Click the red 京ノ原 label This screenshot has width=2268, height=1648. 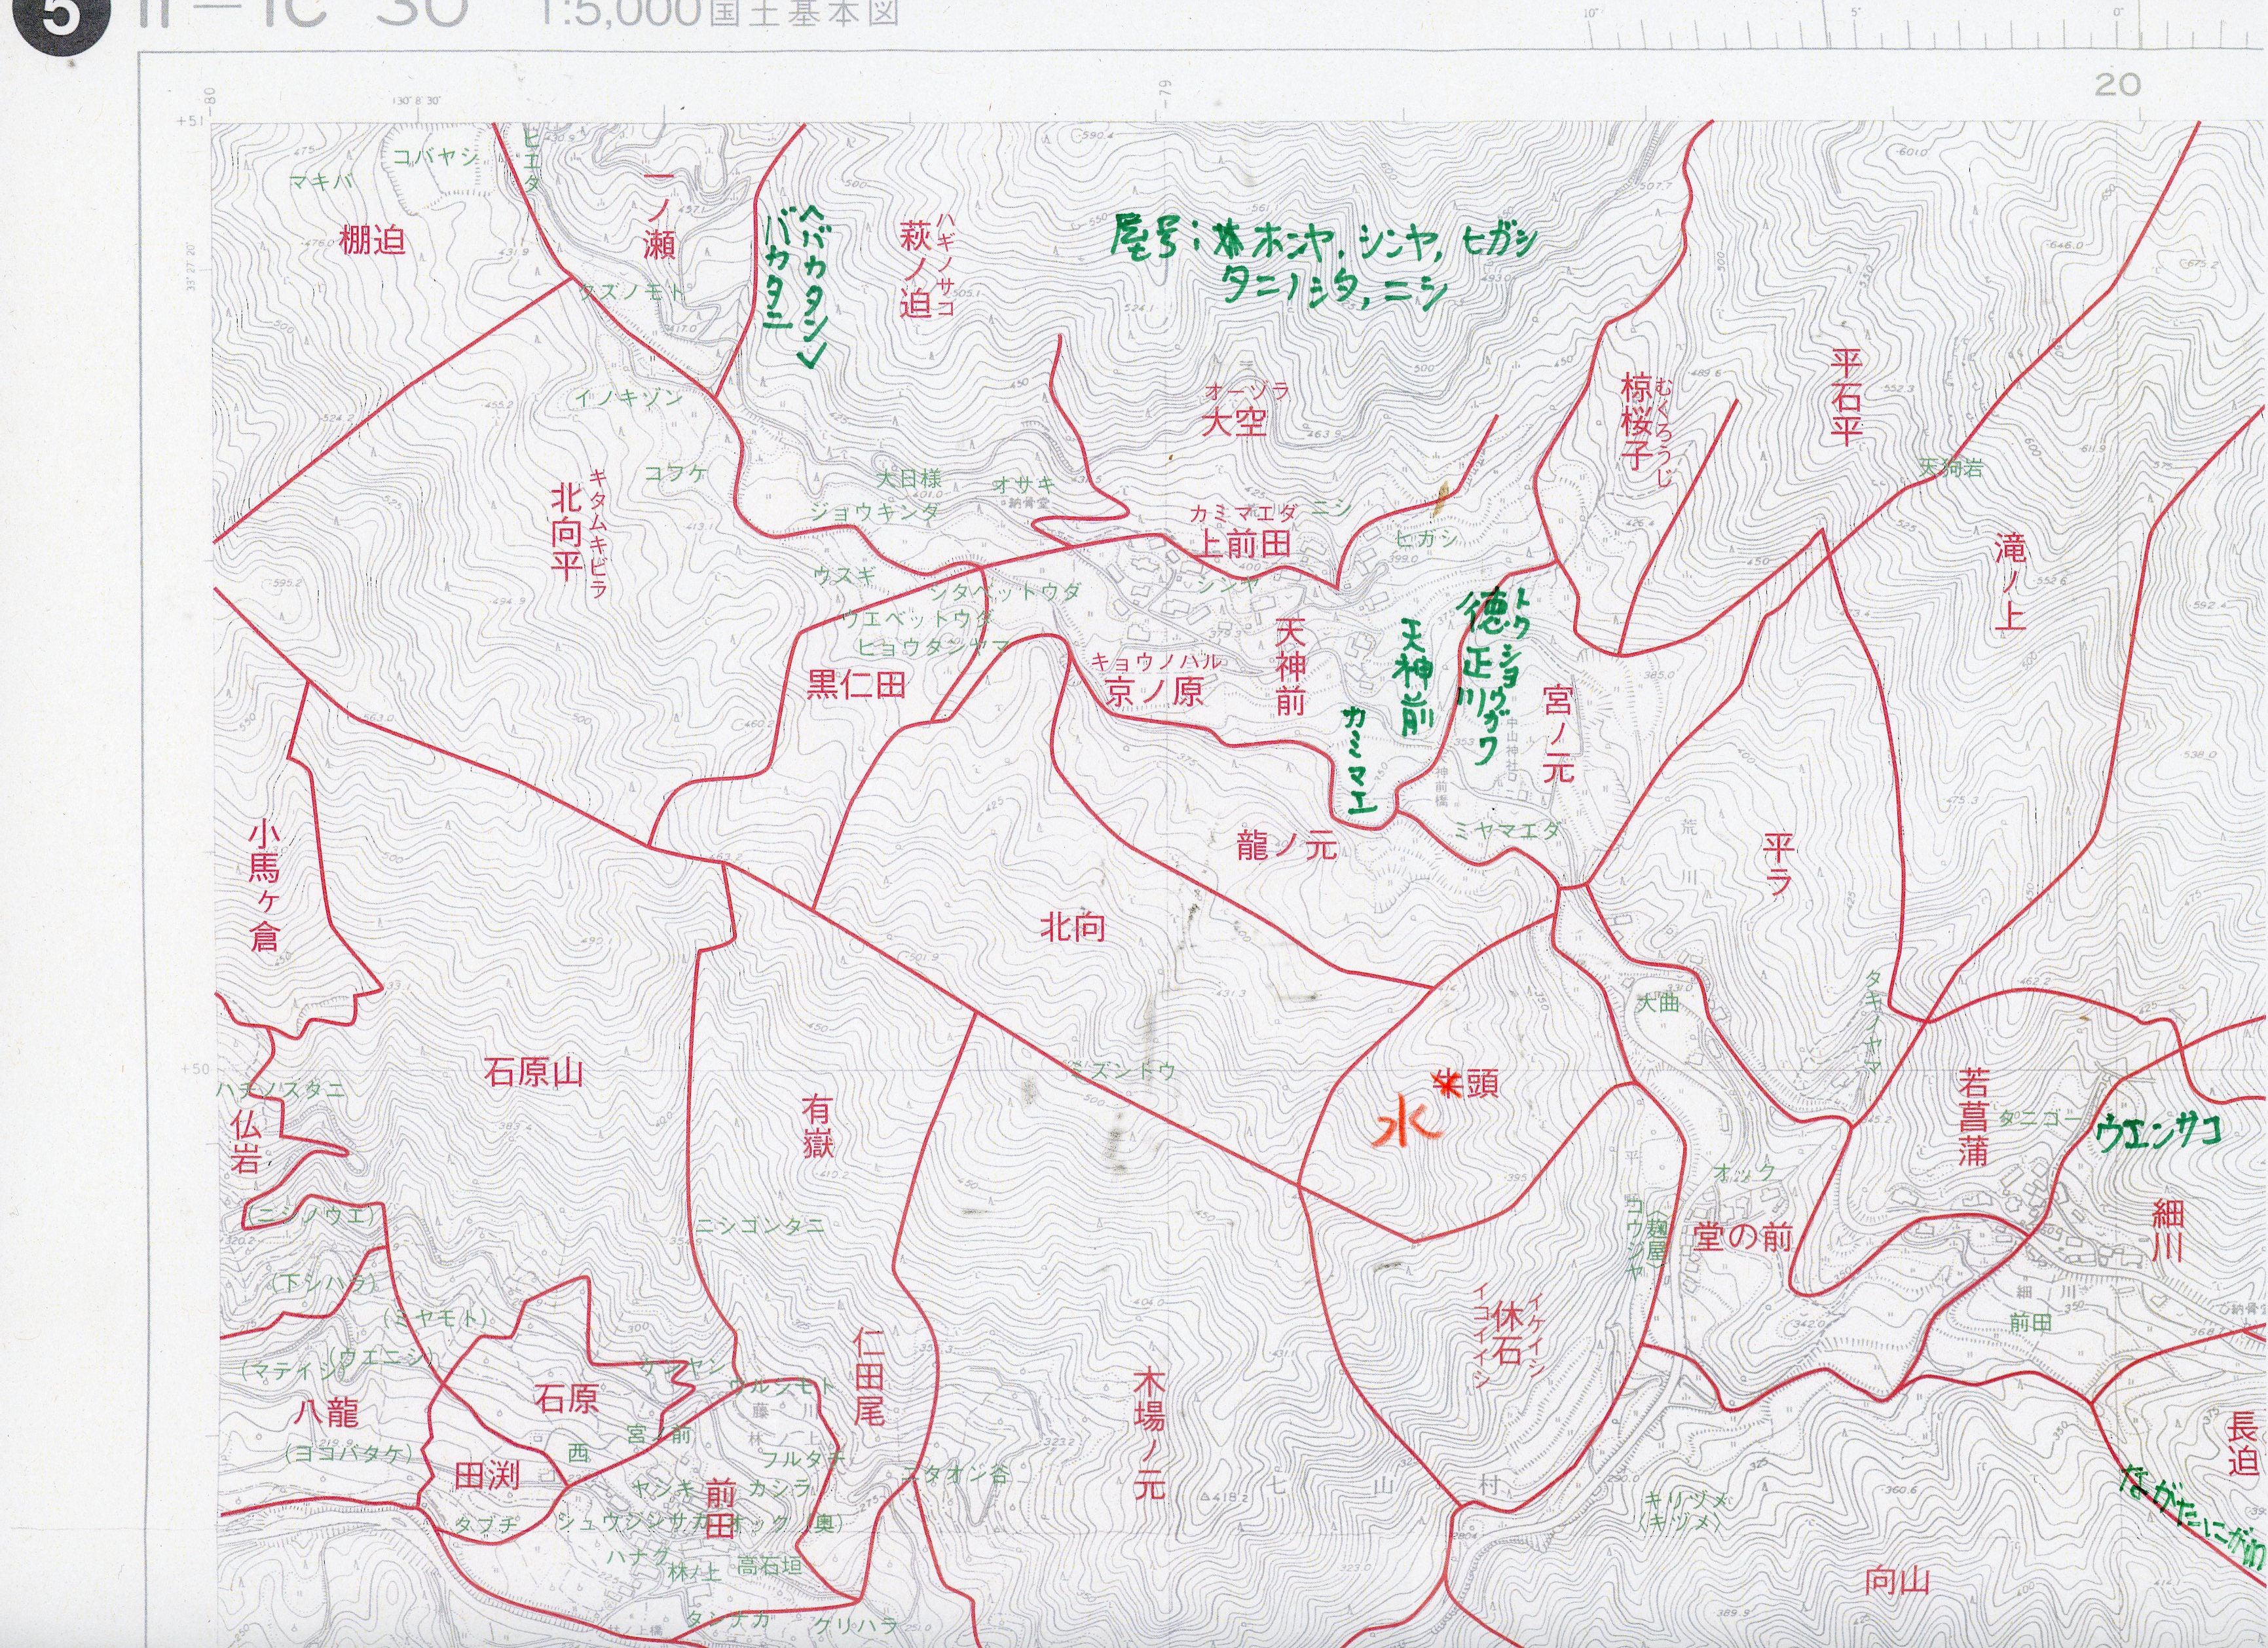tap(1155, 692)
